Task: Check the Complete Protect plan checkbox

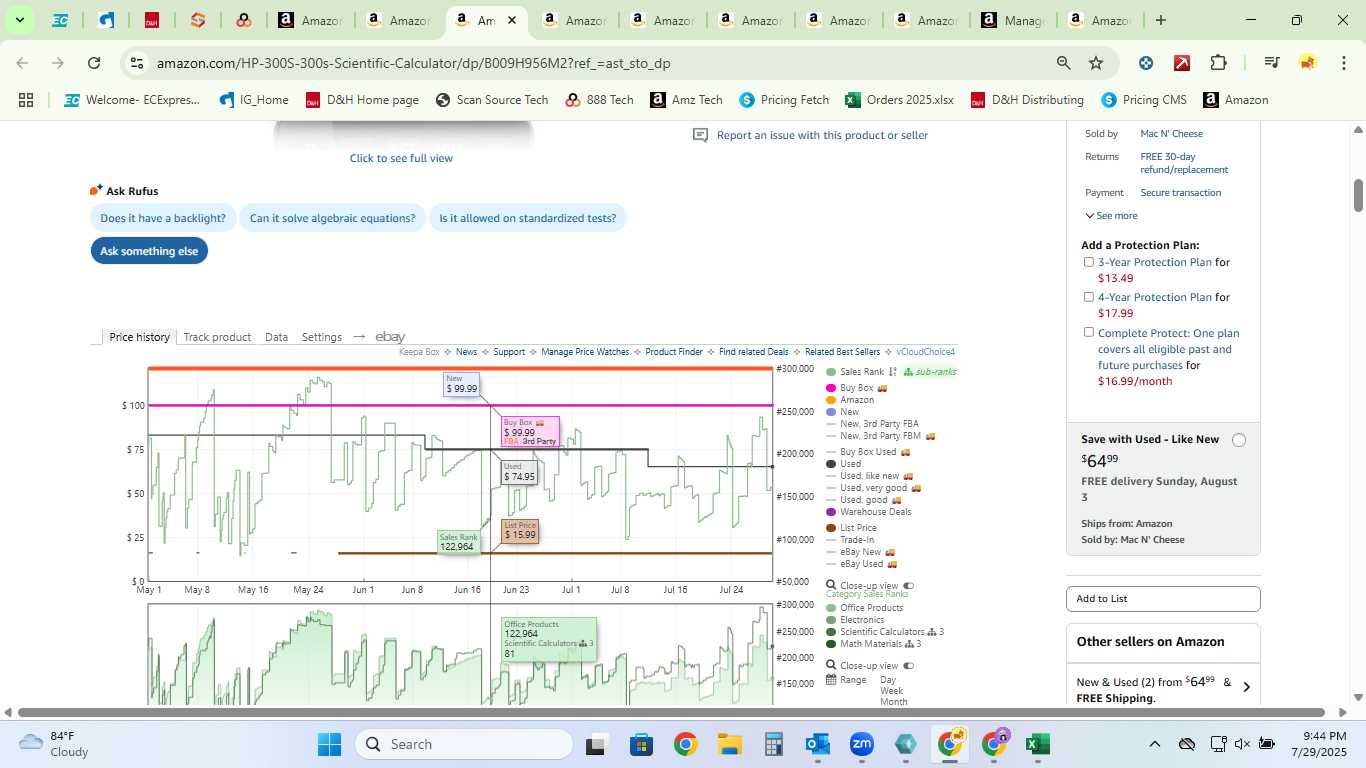Action: [x=1089, y=332]
